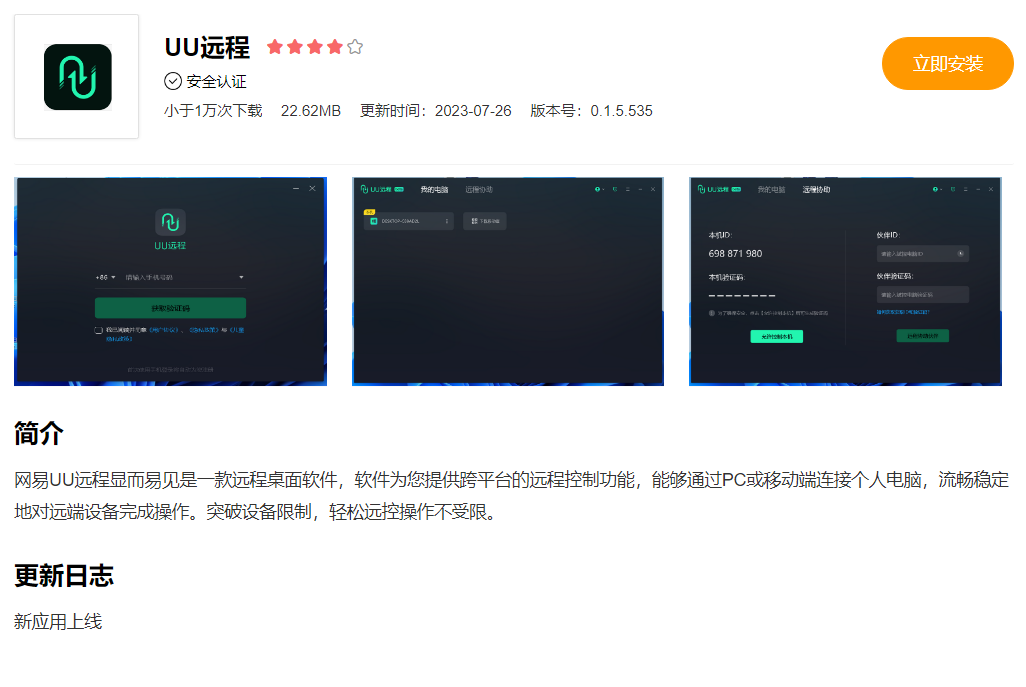Click the UU远程 app logo icon
This screenshot has width=1026, height=687.
coord(77,77)
